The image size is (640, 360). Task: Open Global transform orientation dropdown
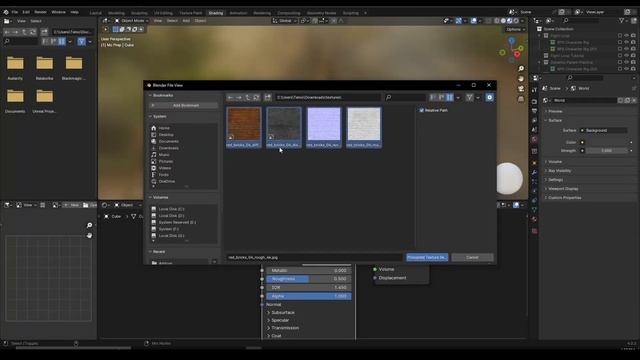coord(284,21)
